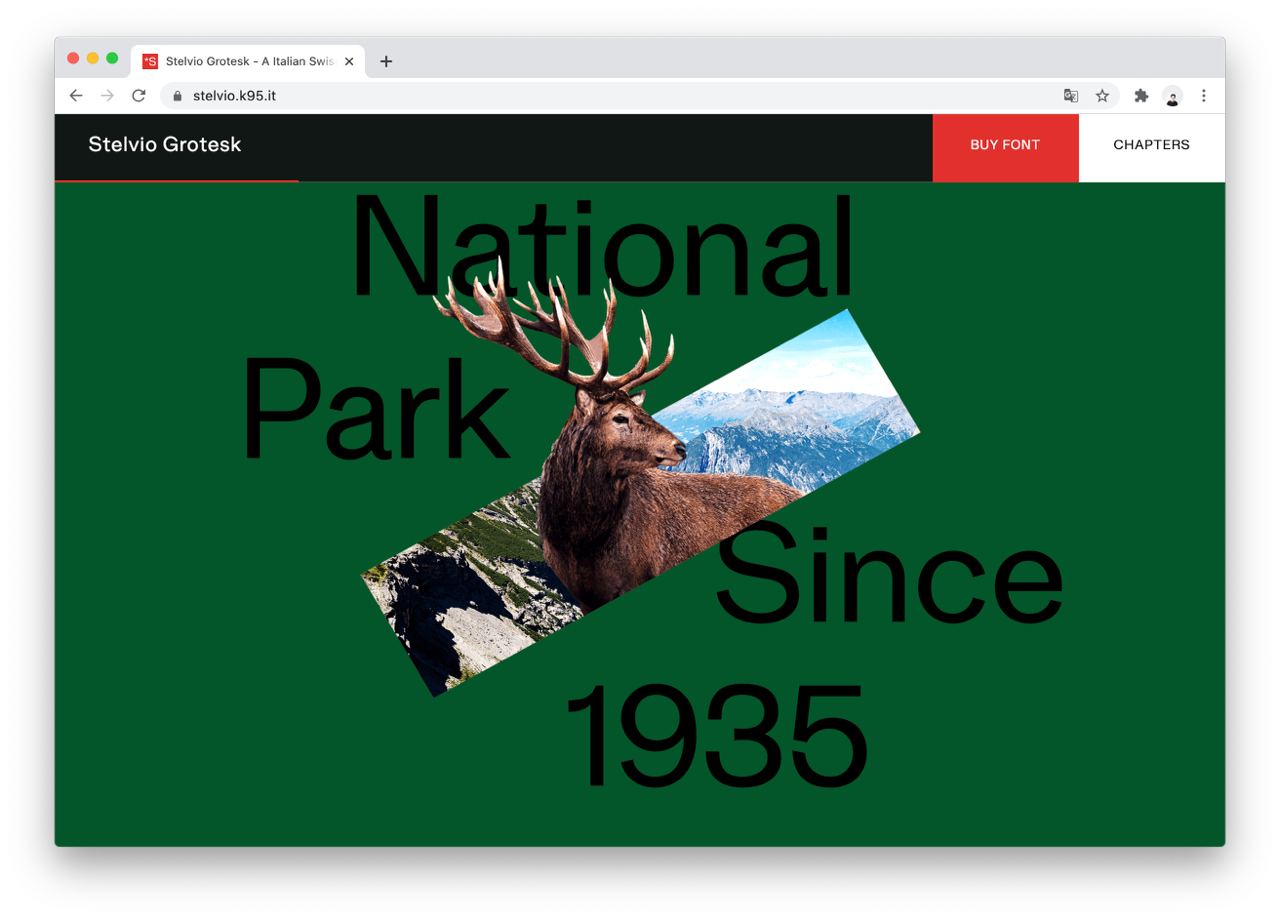
Task: Close the Stelvio Grotesk tab
Action: tap(349, 61)
